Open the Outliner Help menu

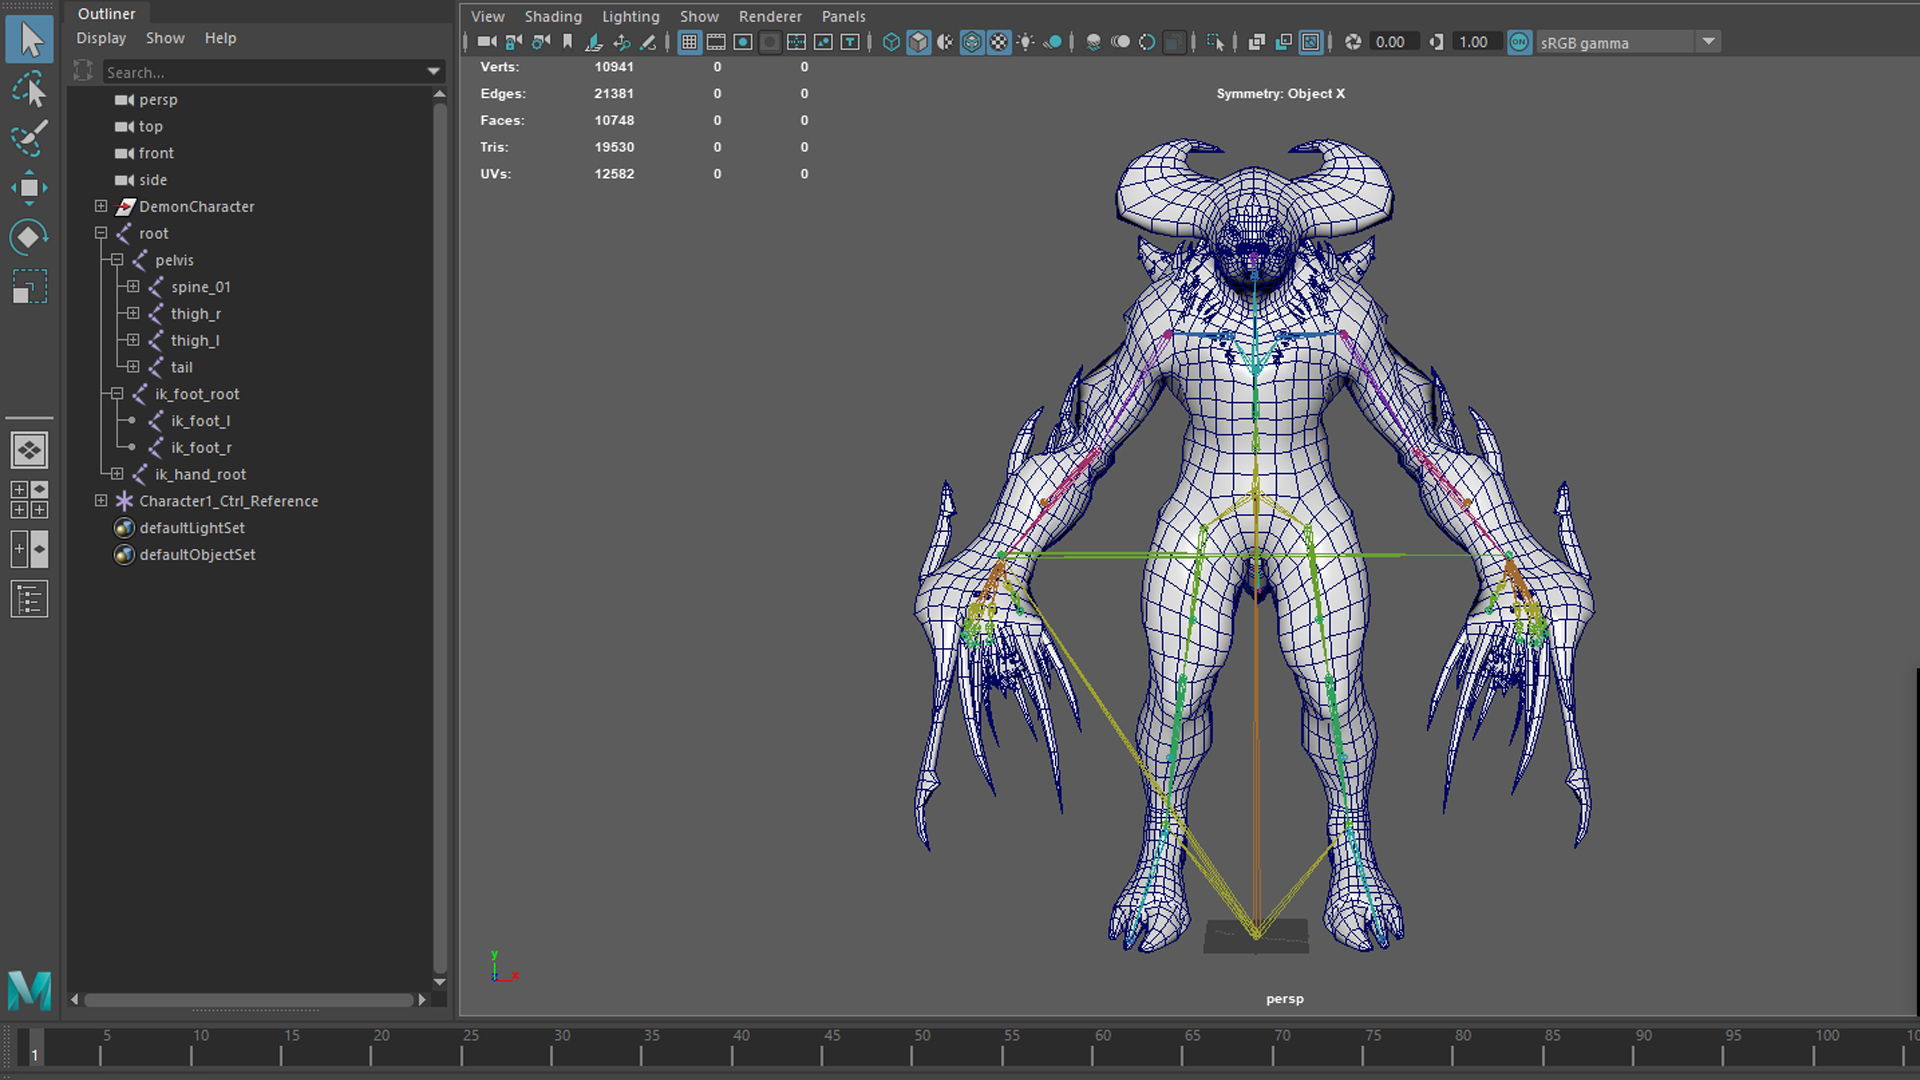point(220,38)
